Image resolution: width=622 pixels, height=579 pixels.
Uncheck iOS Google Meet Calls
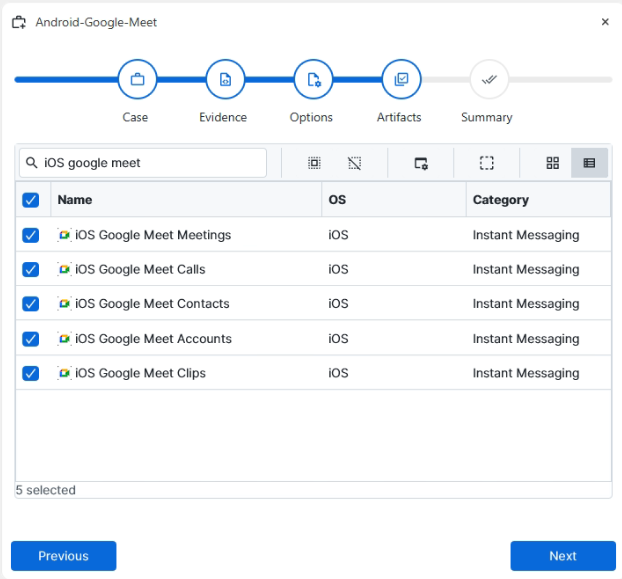coord(31,270)
